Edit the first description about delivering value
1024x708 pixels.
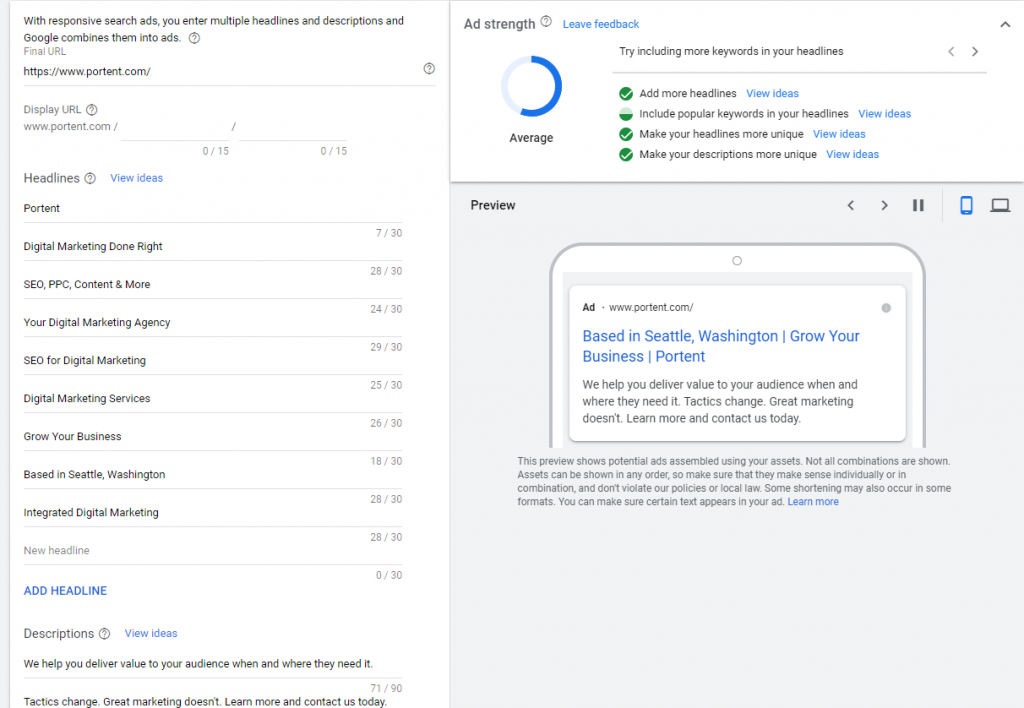pyautogui.click(x=213, y=664)
